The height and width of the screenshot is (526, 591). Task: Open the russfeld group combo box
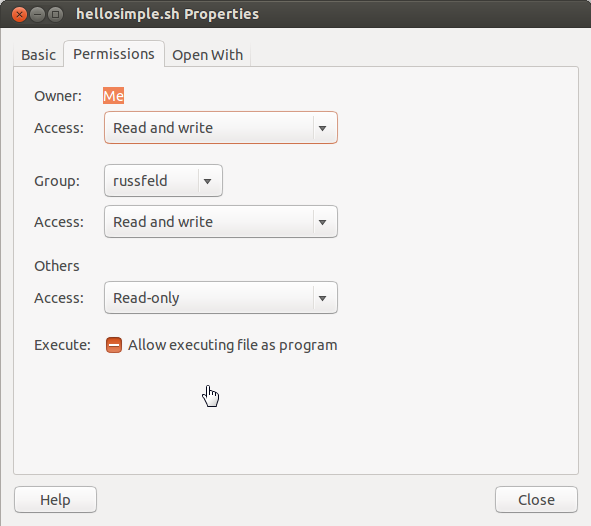point(163,180)
